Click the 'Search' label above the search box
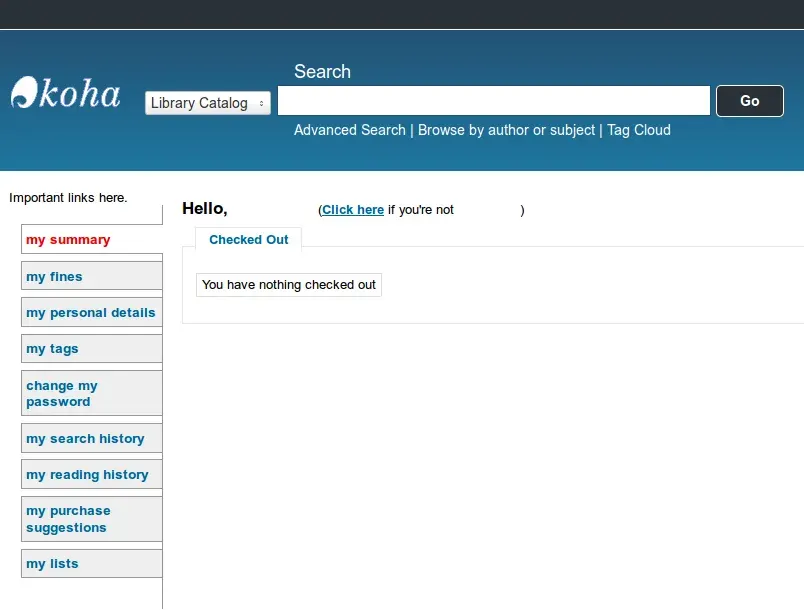This screenshot has height=610, width=804. pos(323,72)
